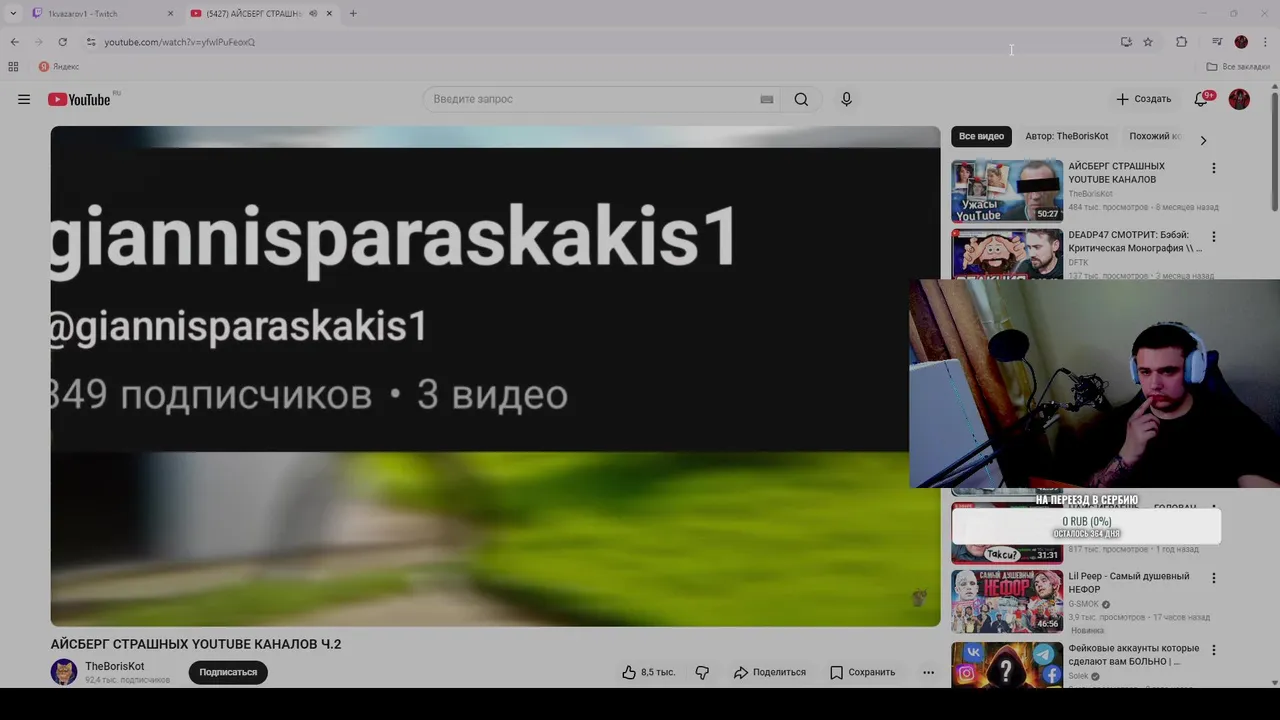1280x720 pixels.
Task: Open the suggested video title 'АЙСБЕРГ СТРАШНЫХ YOUTUBE КАНАЛОВ'
Action: click(x=1116, y=173)
